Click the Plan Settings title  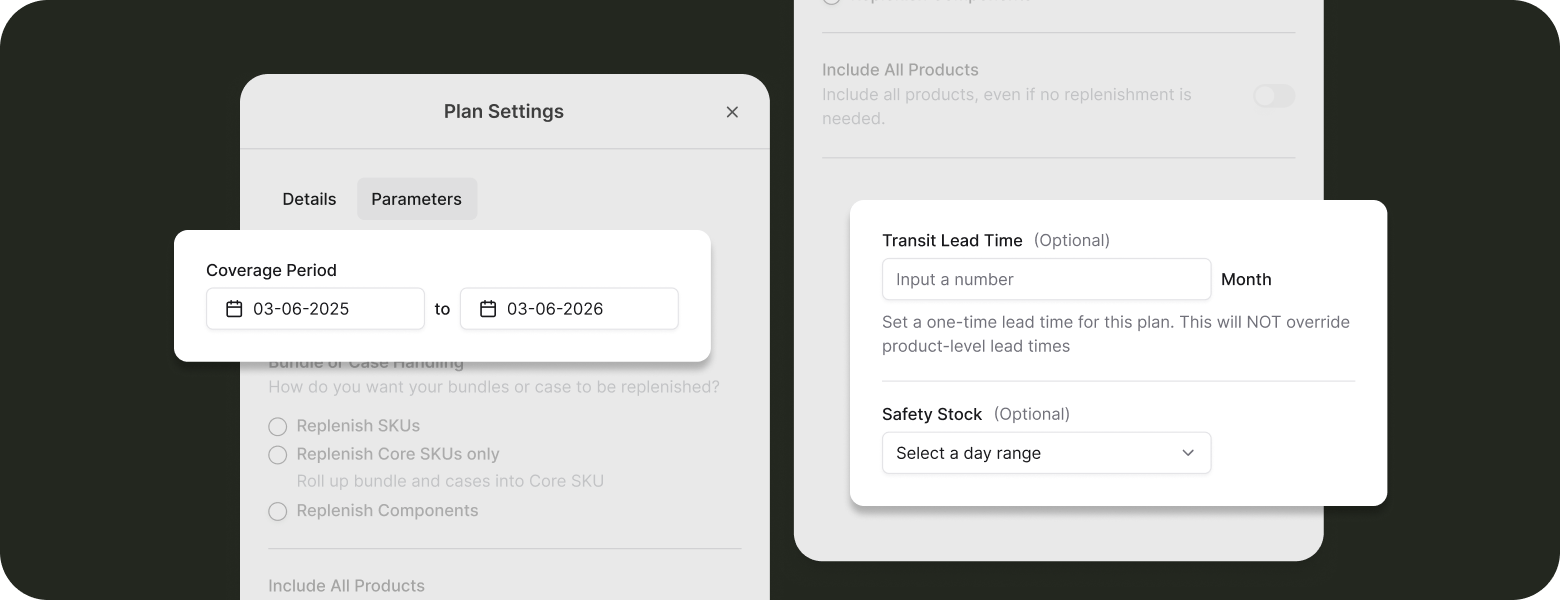(x=504, y=112)
